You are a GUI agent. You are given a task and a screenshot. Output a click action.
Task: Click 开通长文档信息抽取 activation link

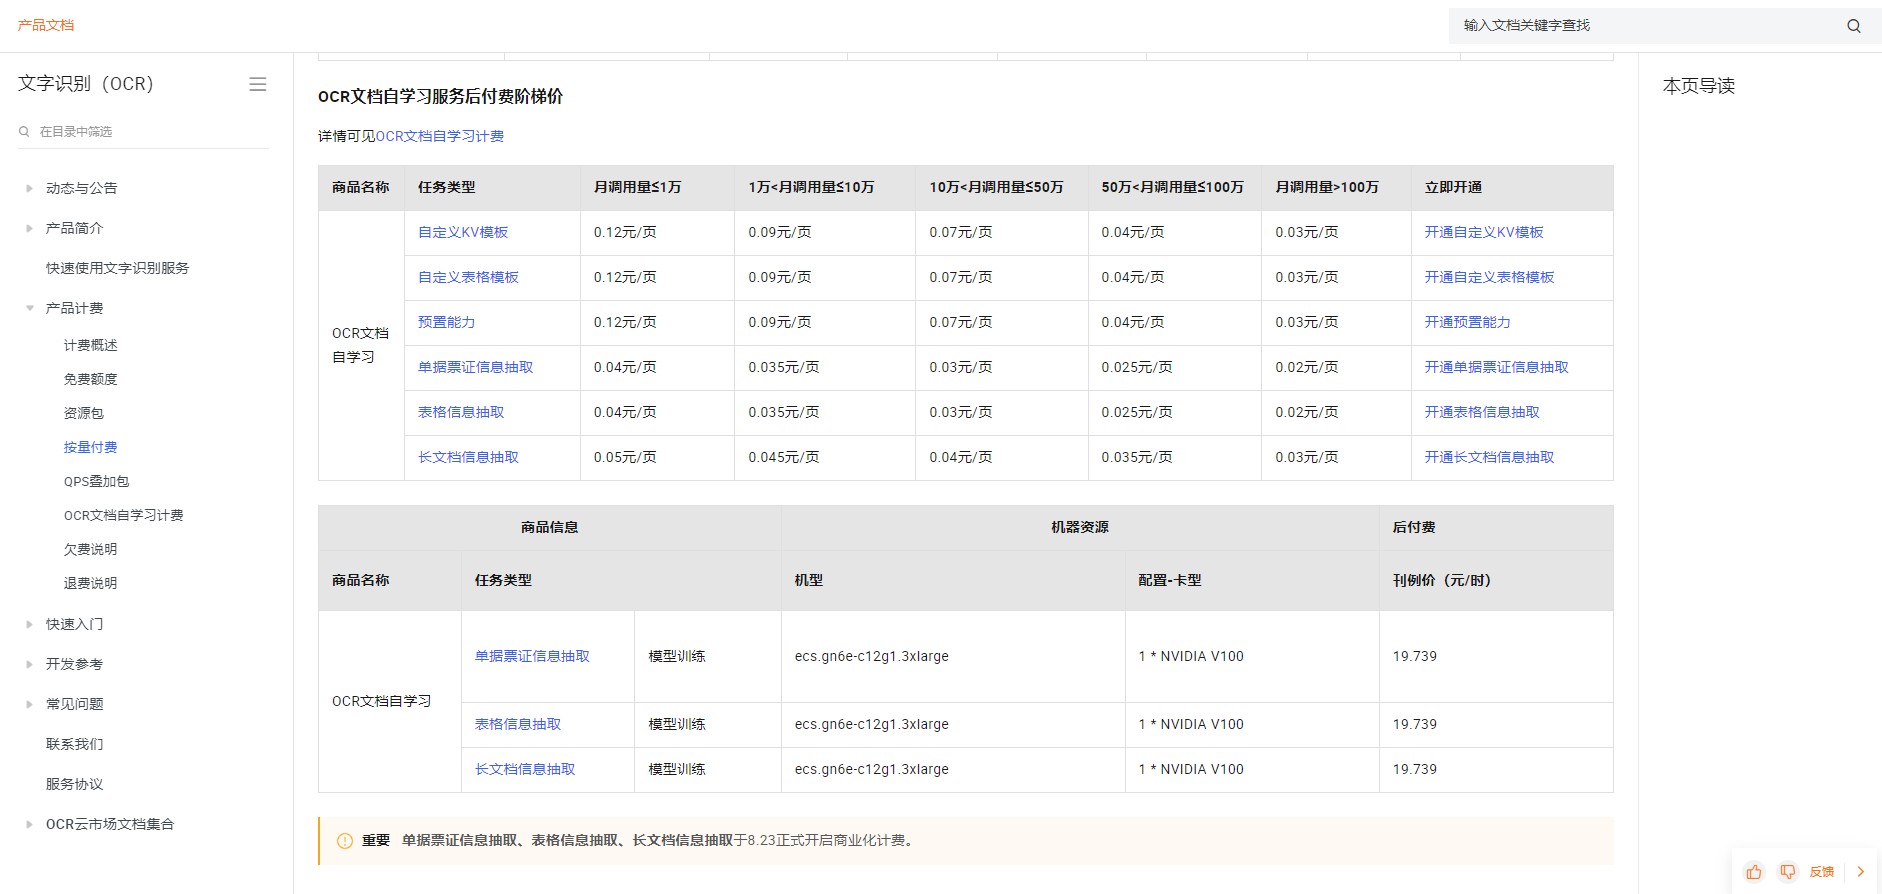[1489, 457]
